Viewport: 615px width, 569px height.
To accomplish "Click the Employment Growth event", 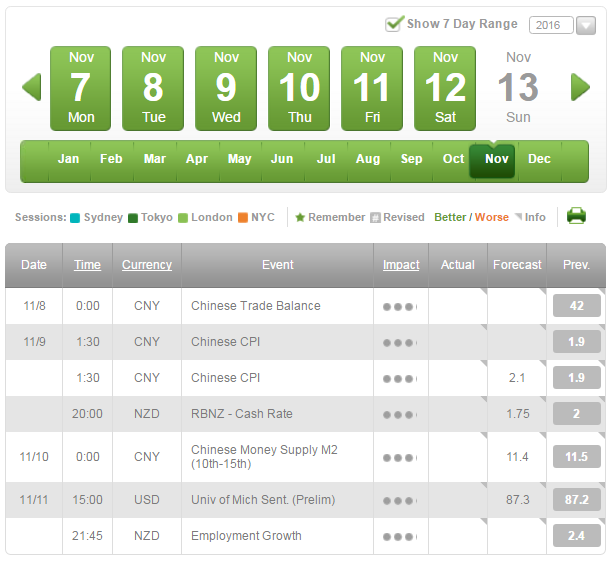I will coord(246,536).
